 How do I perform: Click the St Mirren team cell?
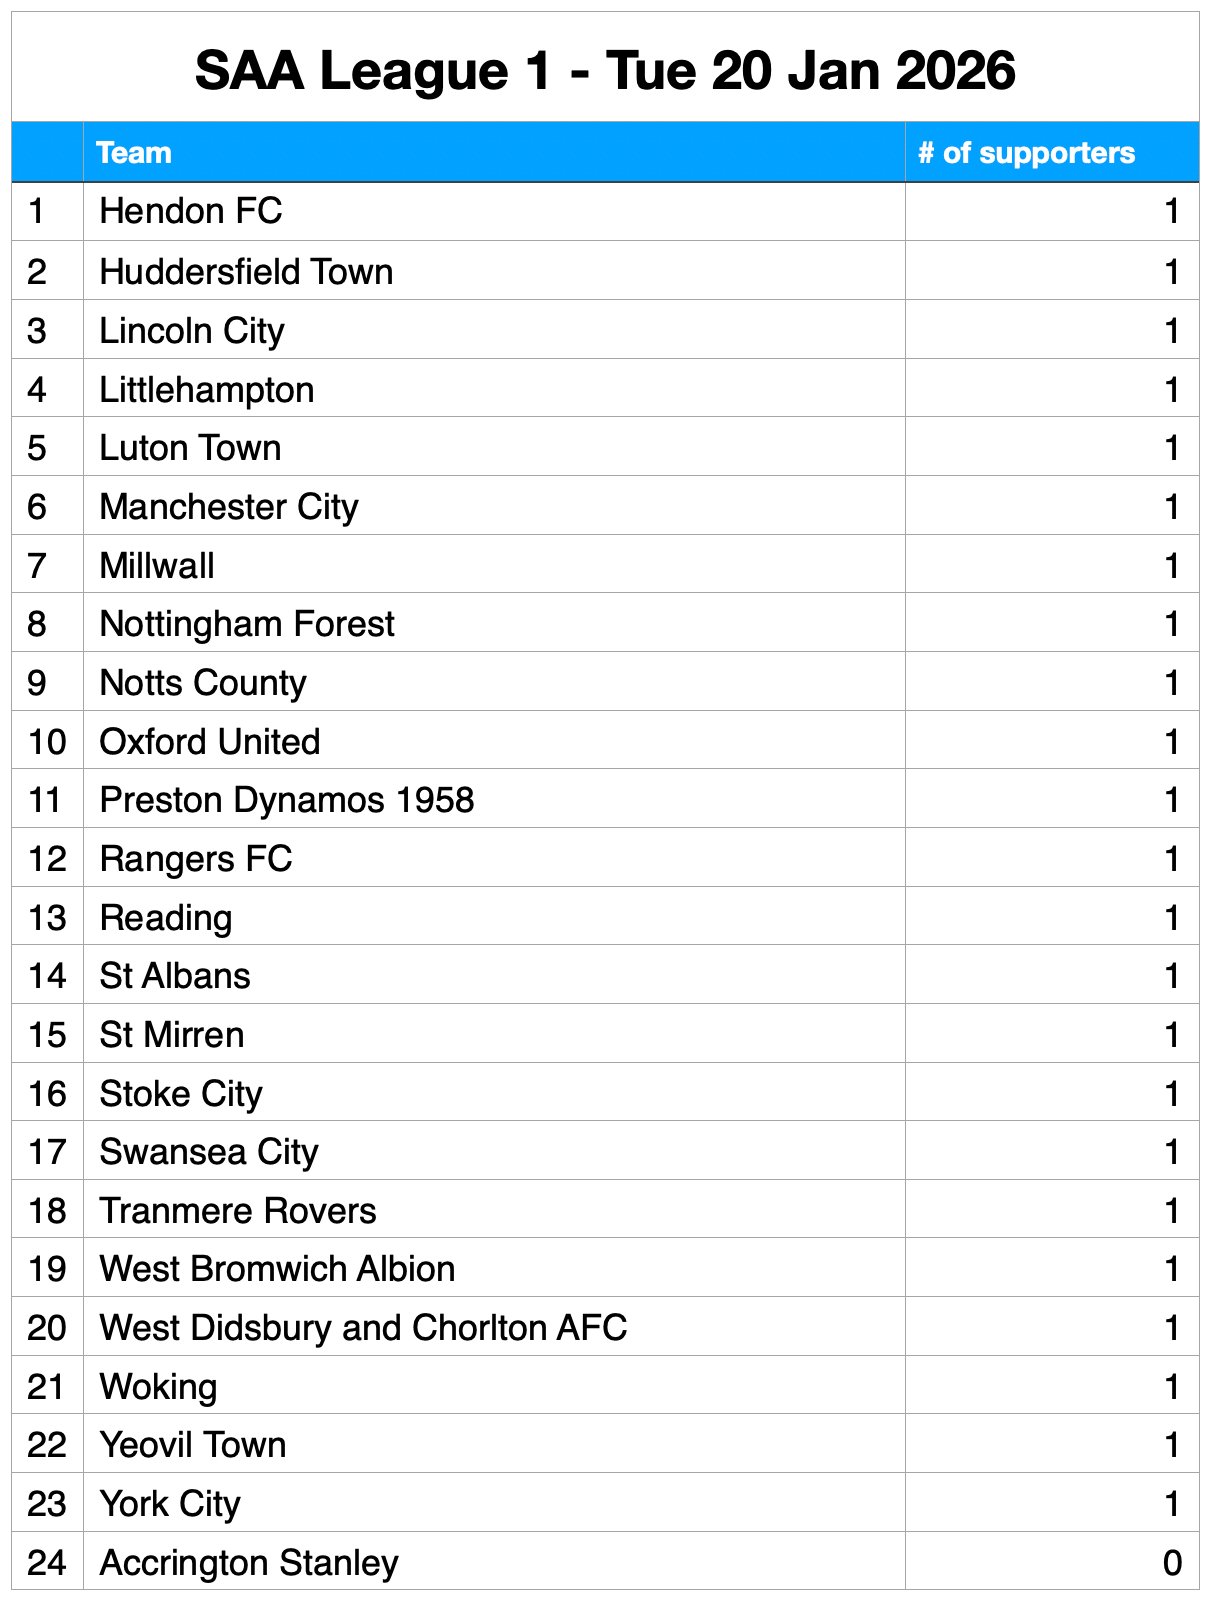(x=172, y=1035)
